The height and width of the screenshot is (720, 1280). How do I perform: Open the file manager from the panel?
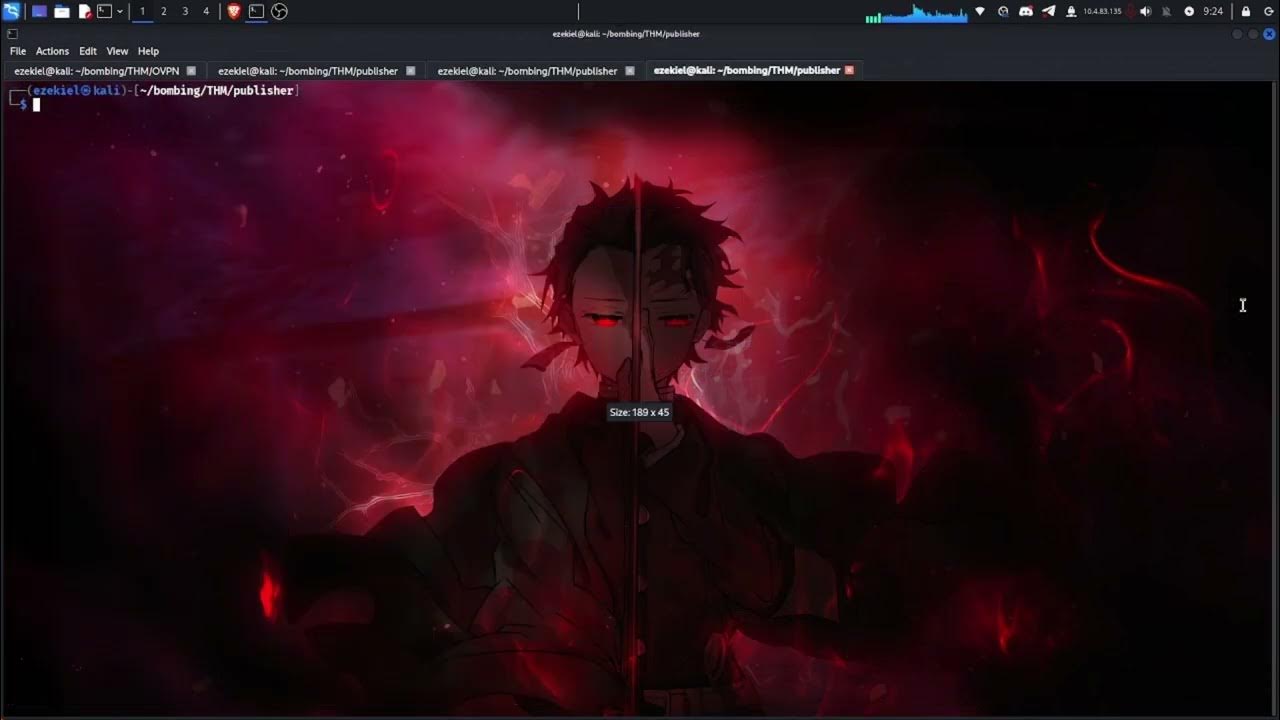pos(62,11)
